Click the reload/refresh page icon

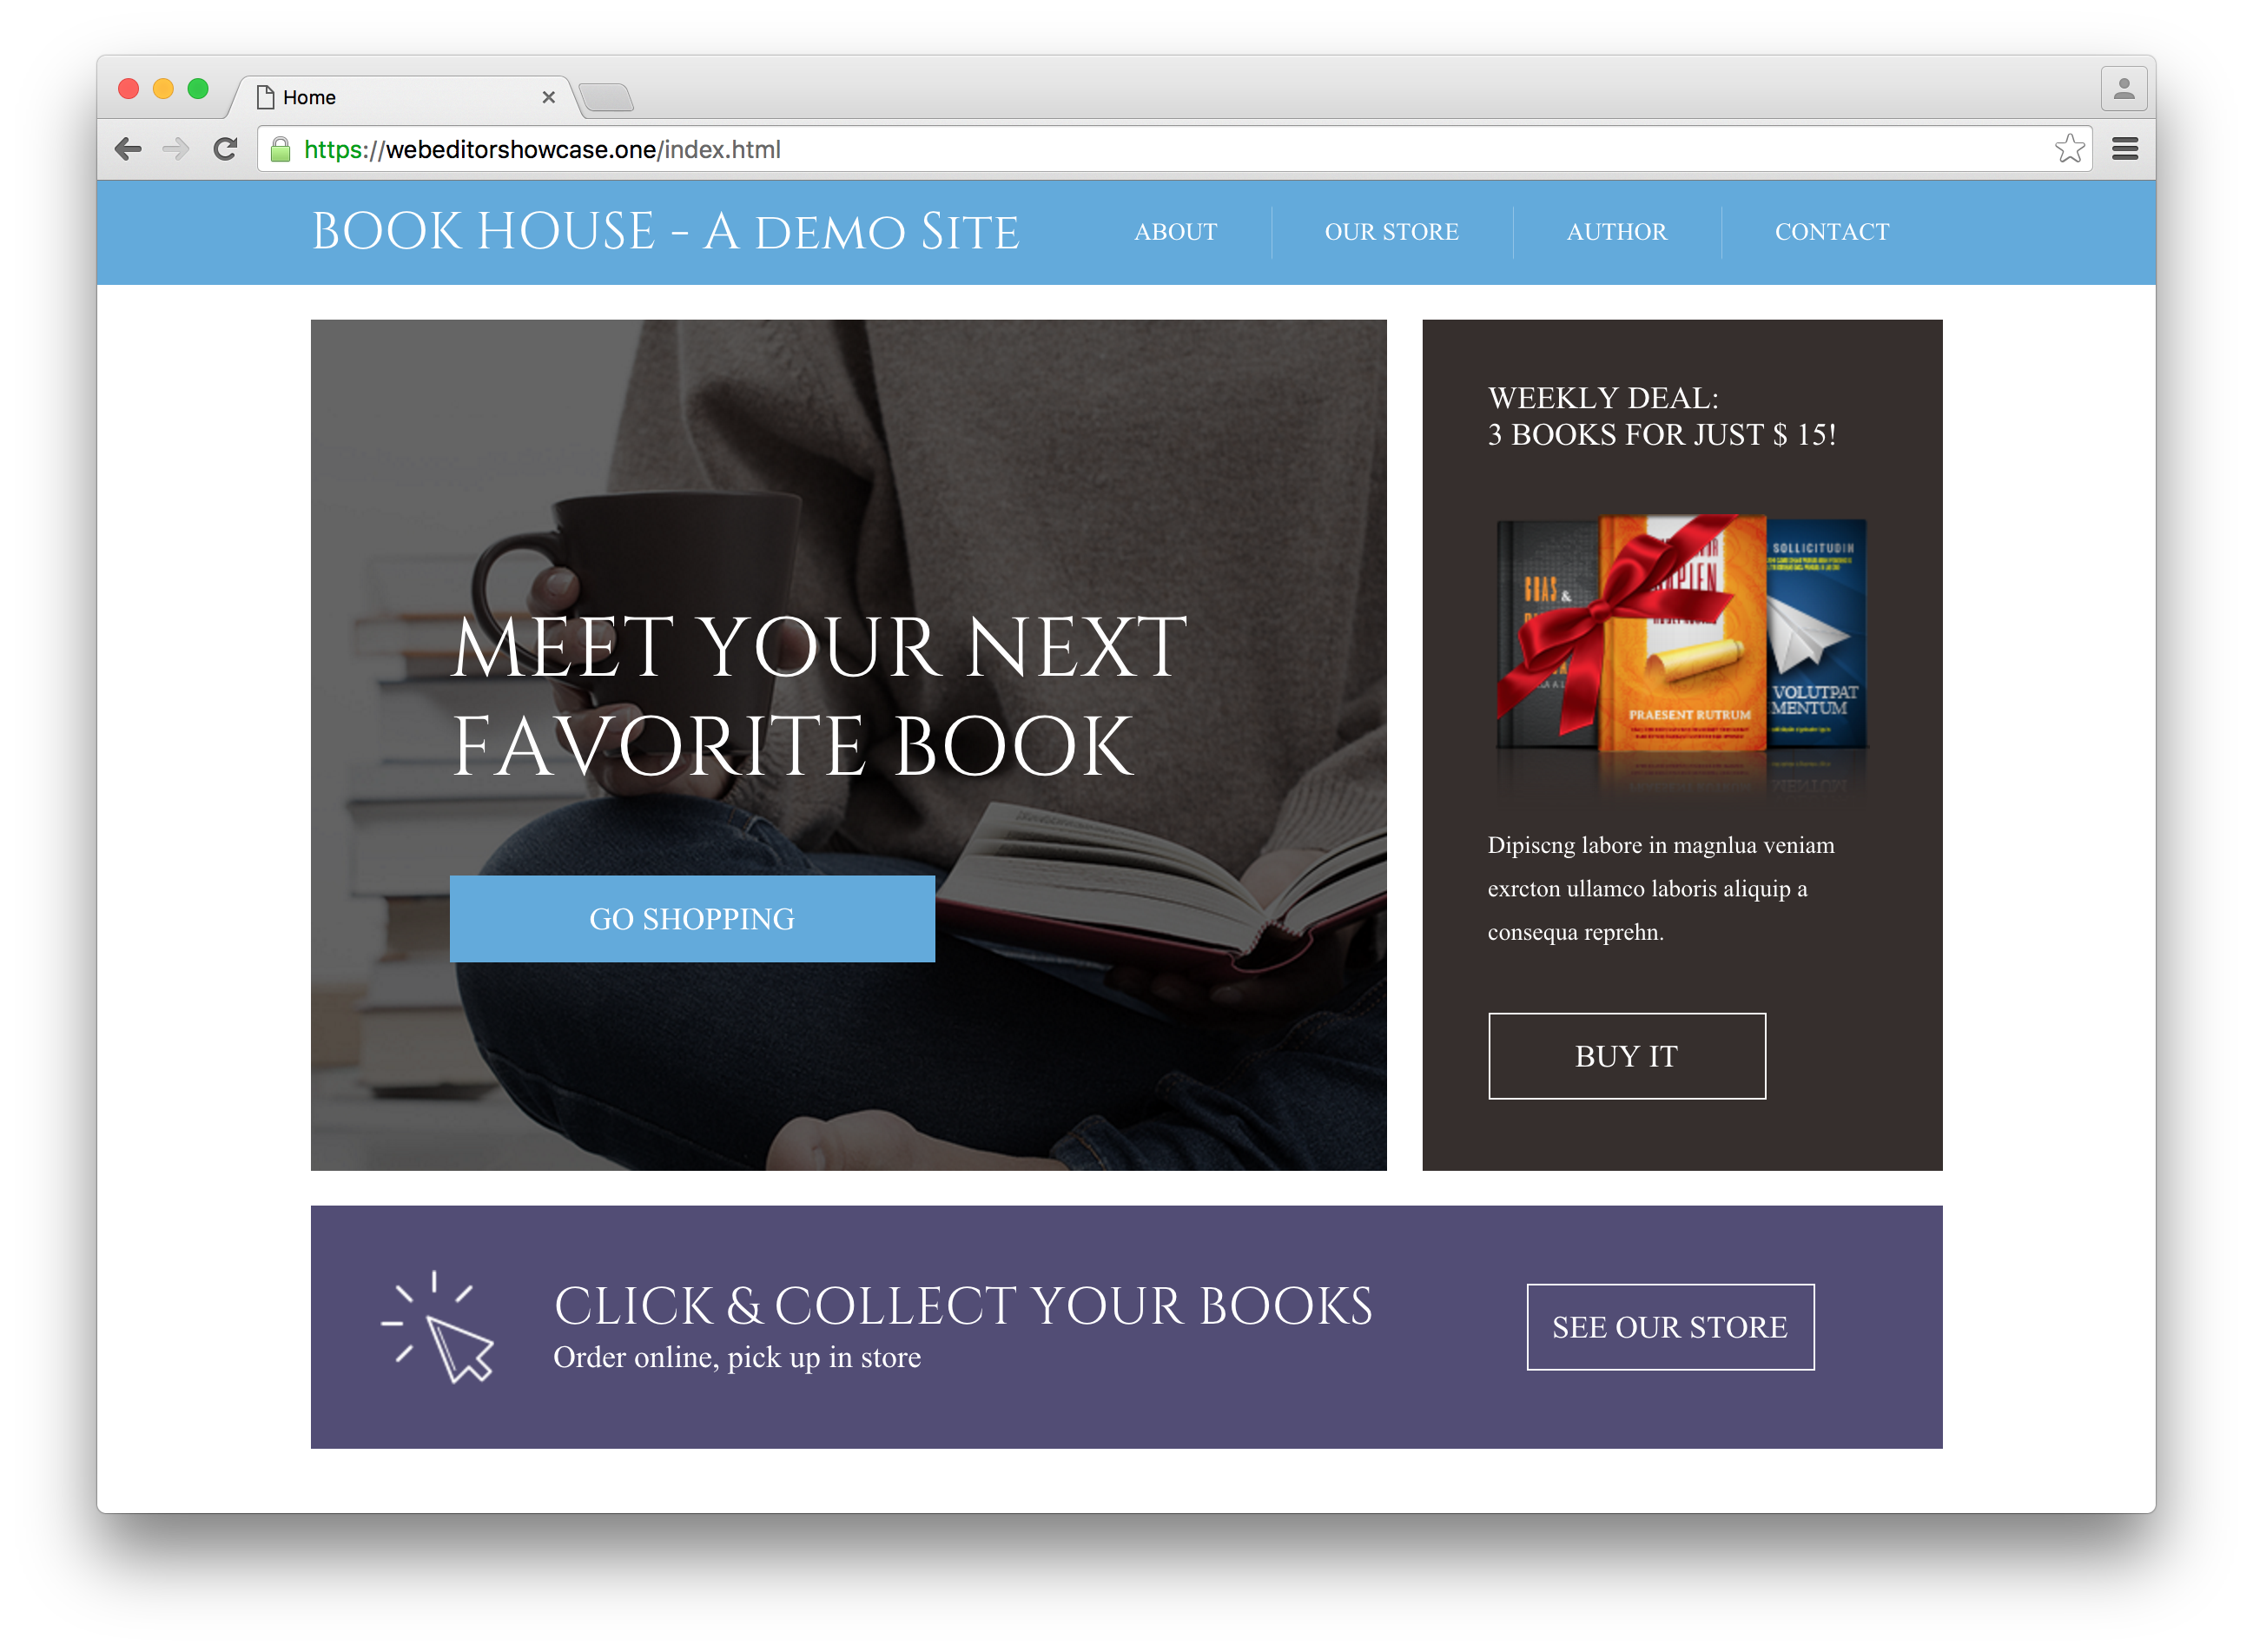click(222, 149)
